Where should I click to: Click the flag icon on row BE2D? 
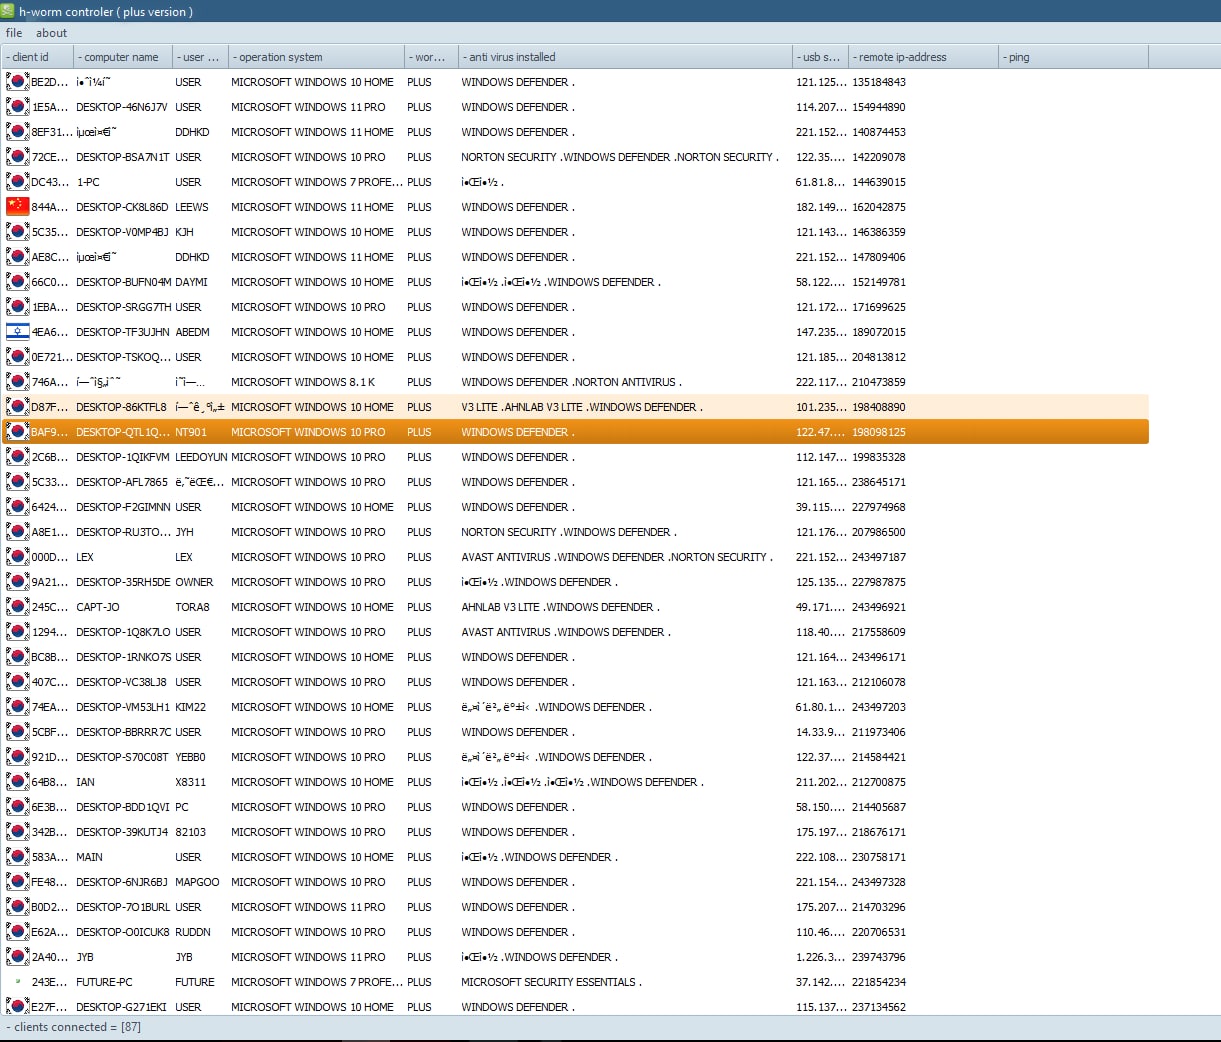pos(17,82)
